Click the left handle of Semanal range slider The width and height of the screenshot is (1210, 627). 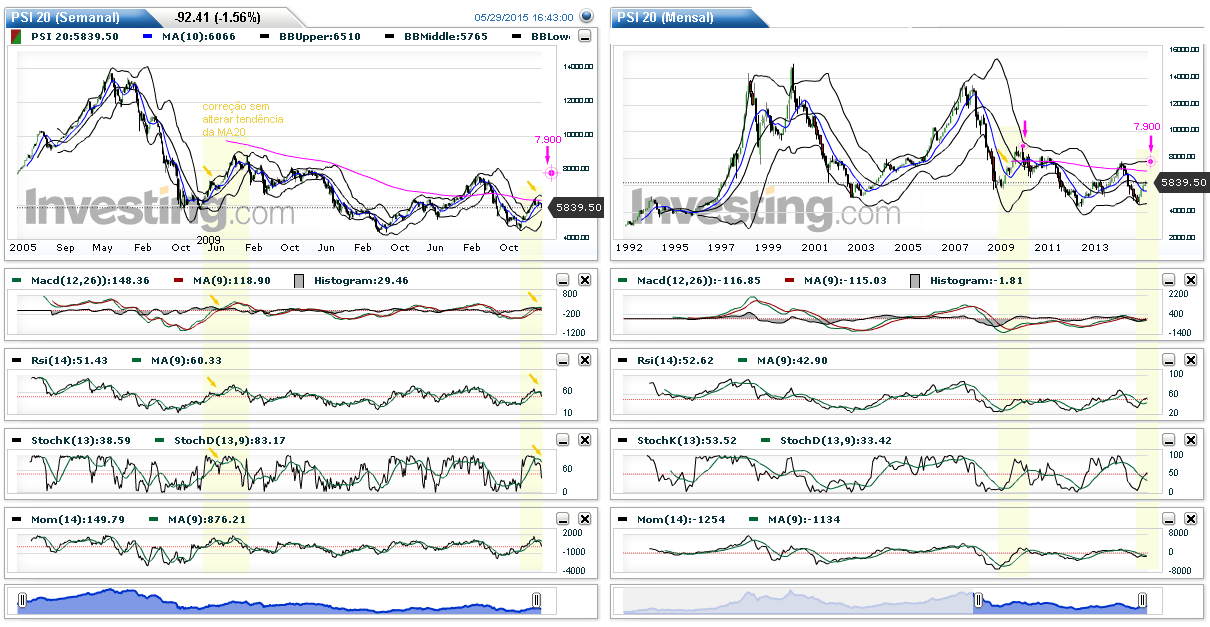coord(23,600)
